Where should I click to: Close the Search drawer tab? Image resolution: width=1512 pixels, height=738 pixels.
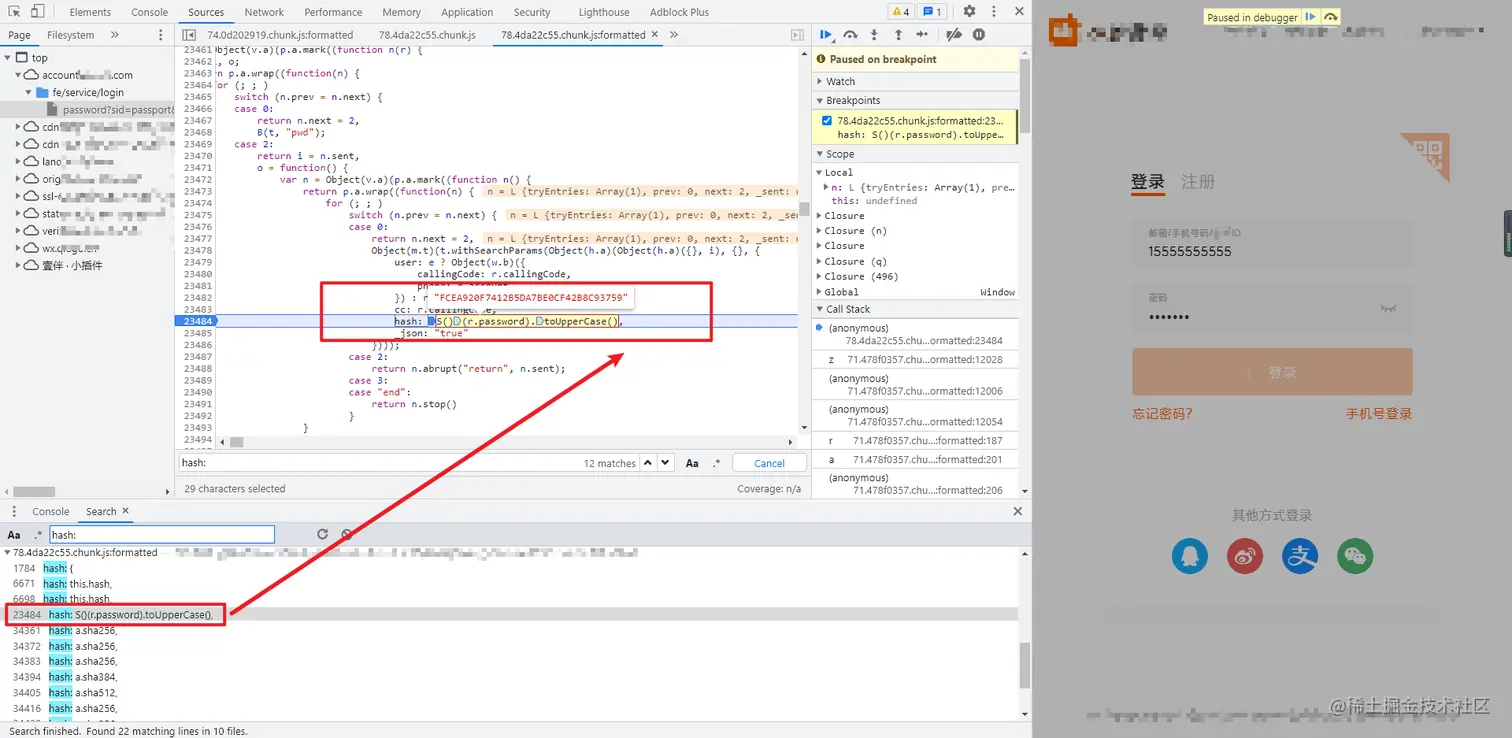pyautogui.click(x=125, y=511)
